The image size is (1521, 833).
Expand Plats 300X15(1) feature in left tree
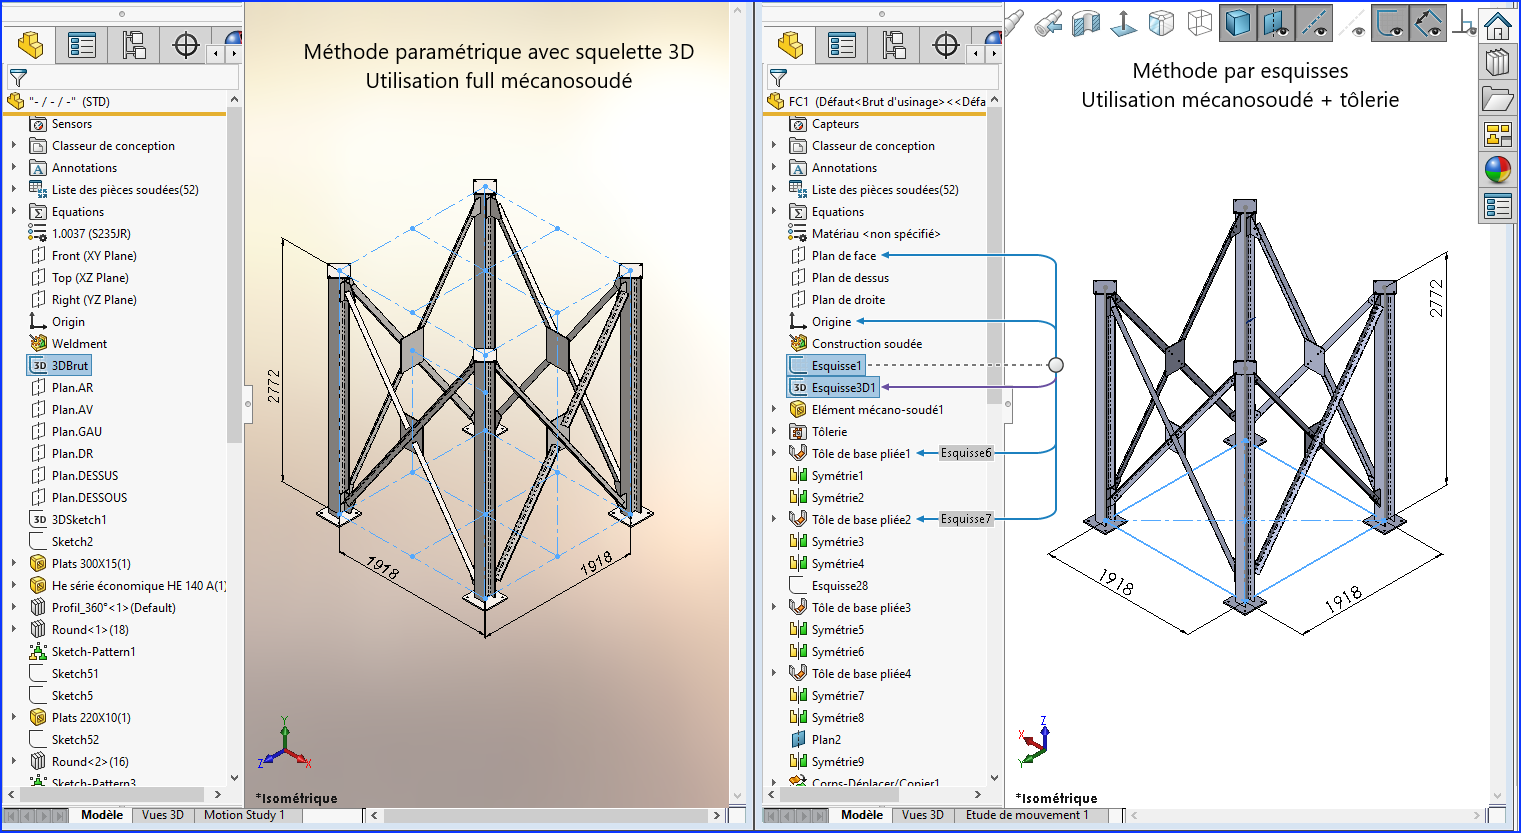click(x=14, y=564)
